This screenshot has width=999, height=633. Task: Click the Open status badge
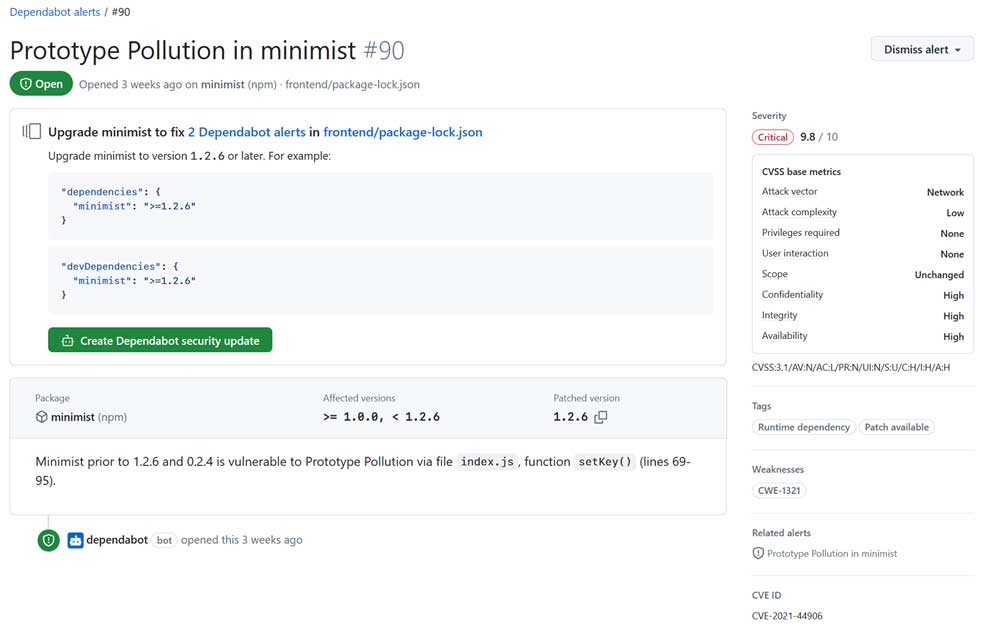(41, 84)
